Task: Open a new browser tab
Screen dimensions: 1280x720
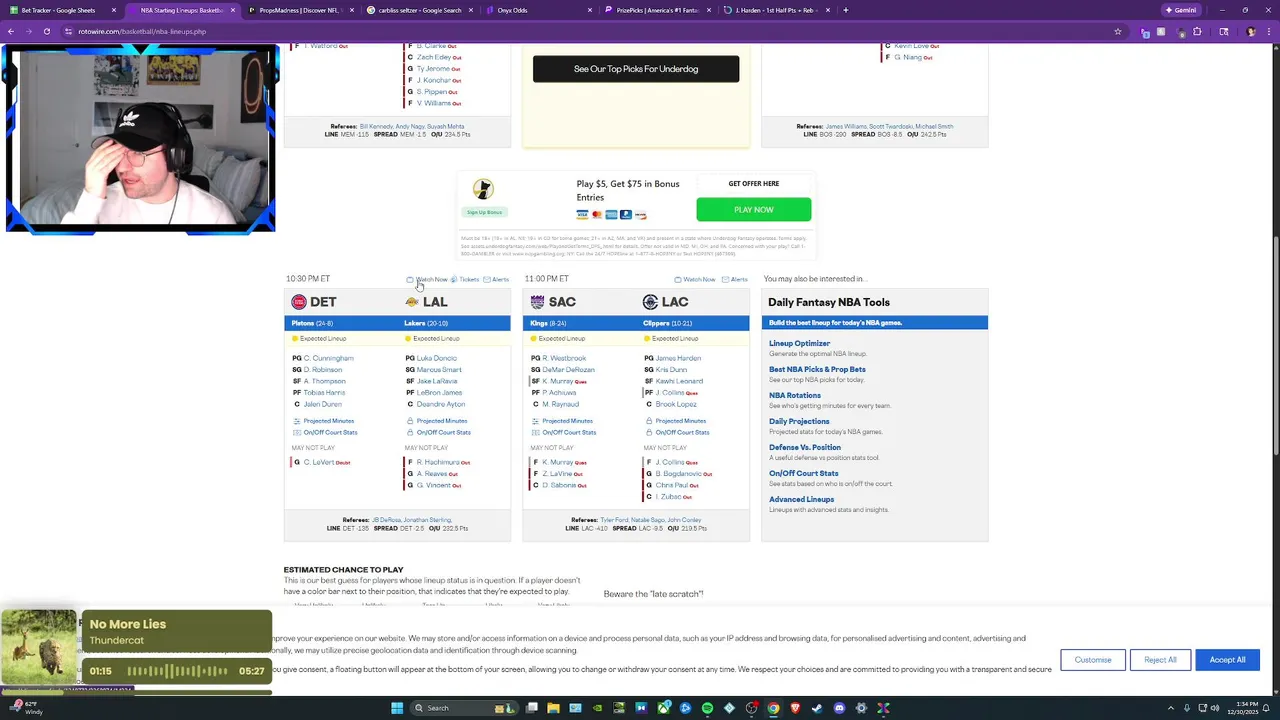Action: pyautogui.click(x=846, y=10)
